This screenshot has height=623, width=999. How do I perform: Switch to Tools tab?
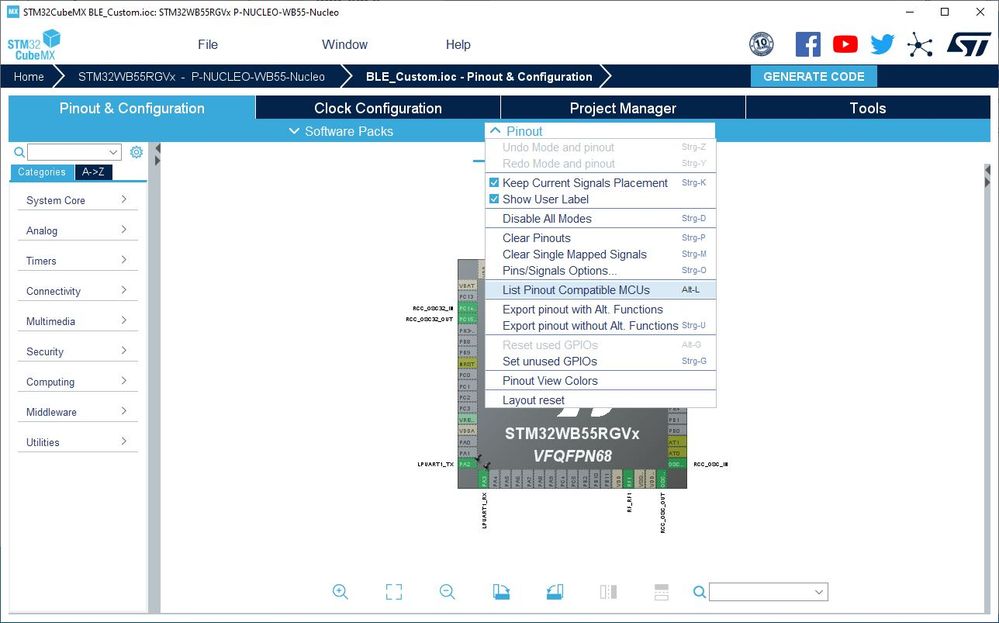pyautogui.click(x=868, y=108)
